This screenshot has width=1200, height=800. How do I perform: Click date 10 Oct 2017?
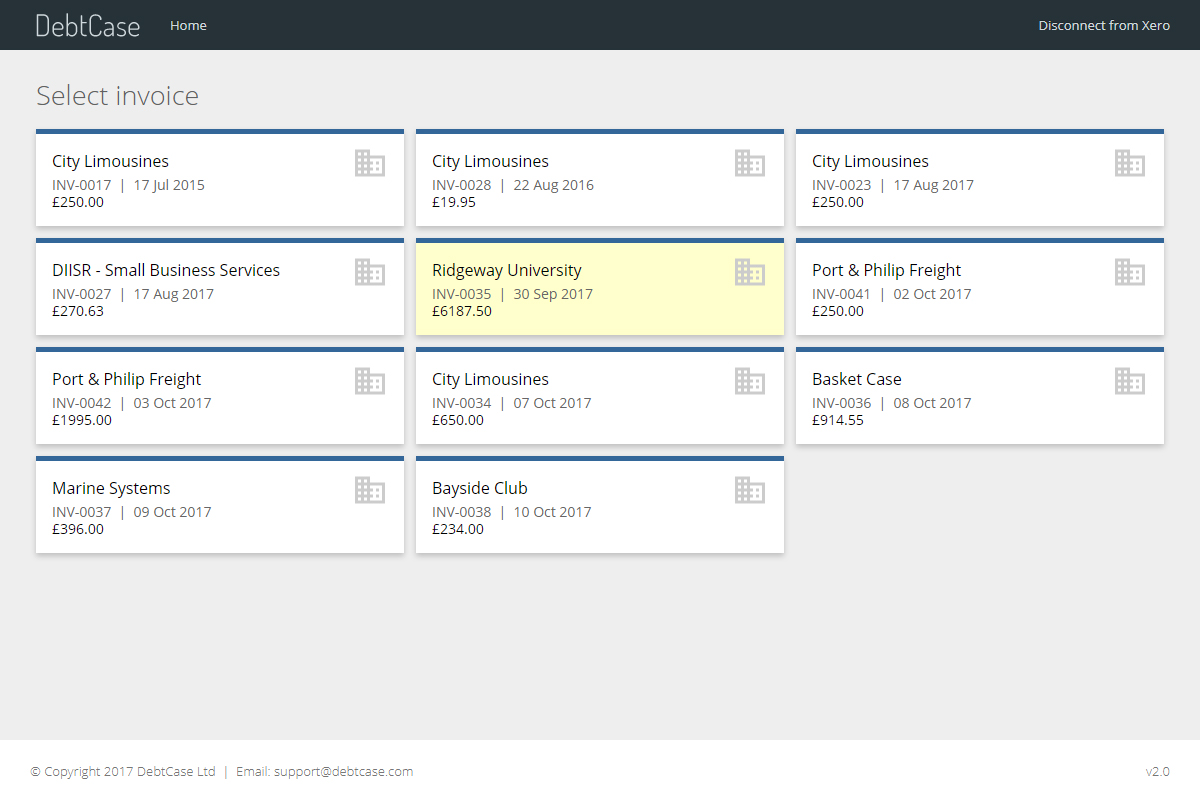(x=553, y=512)
